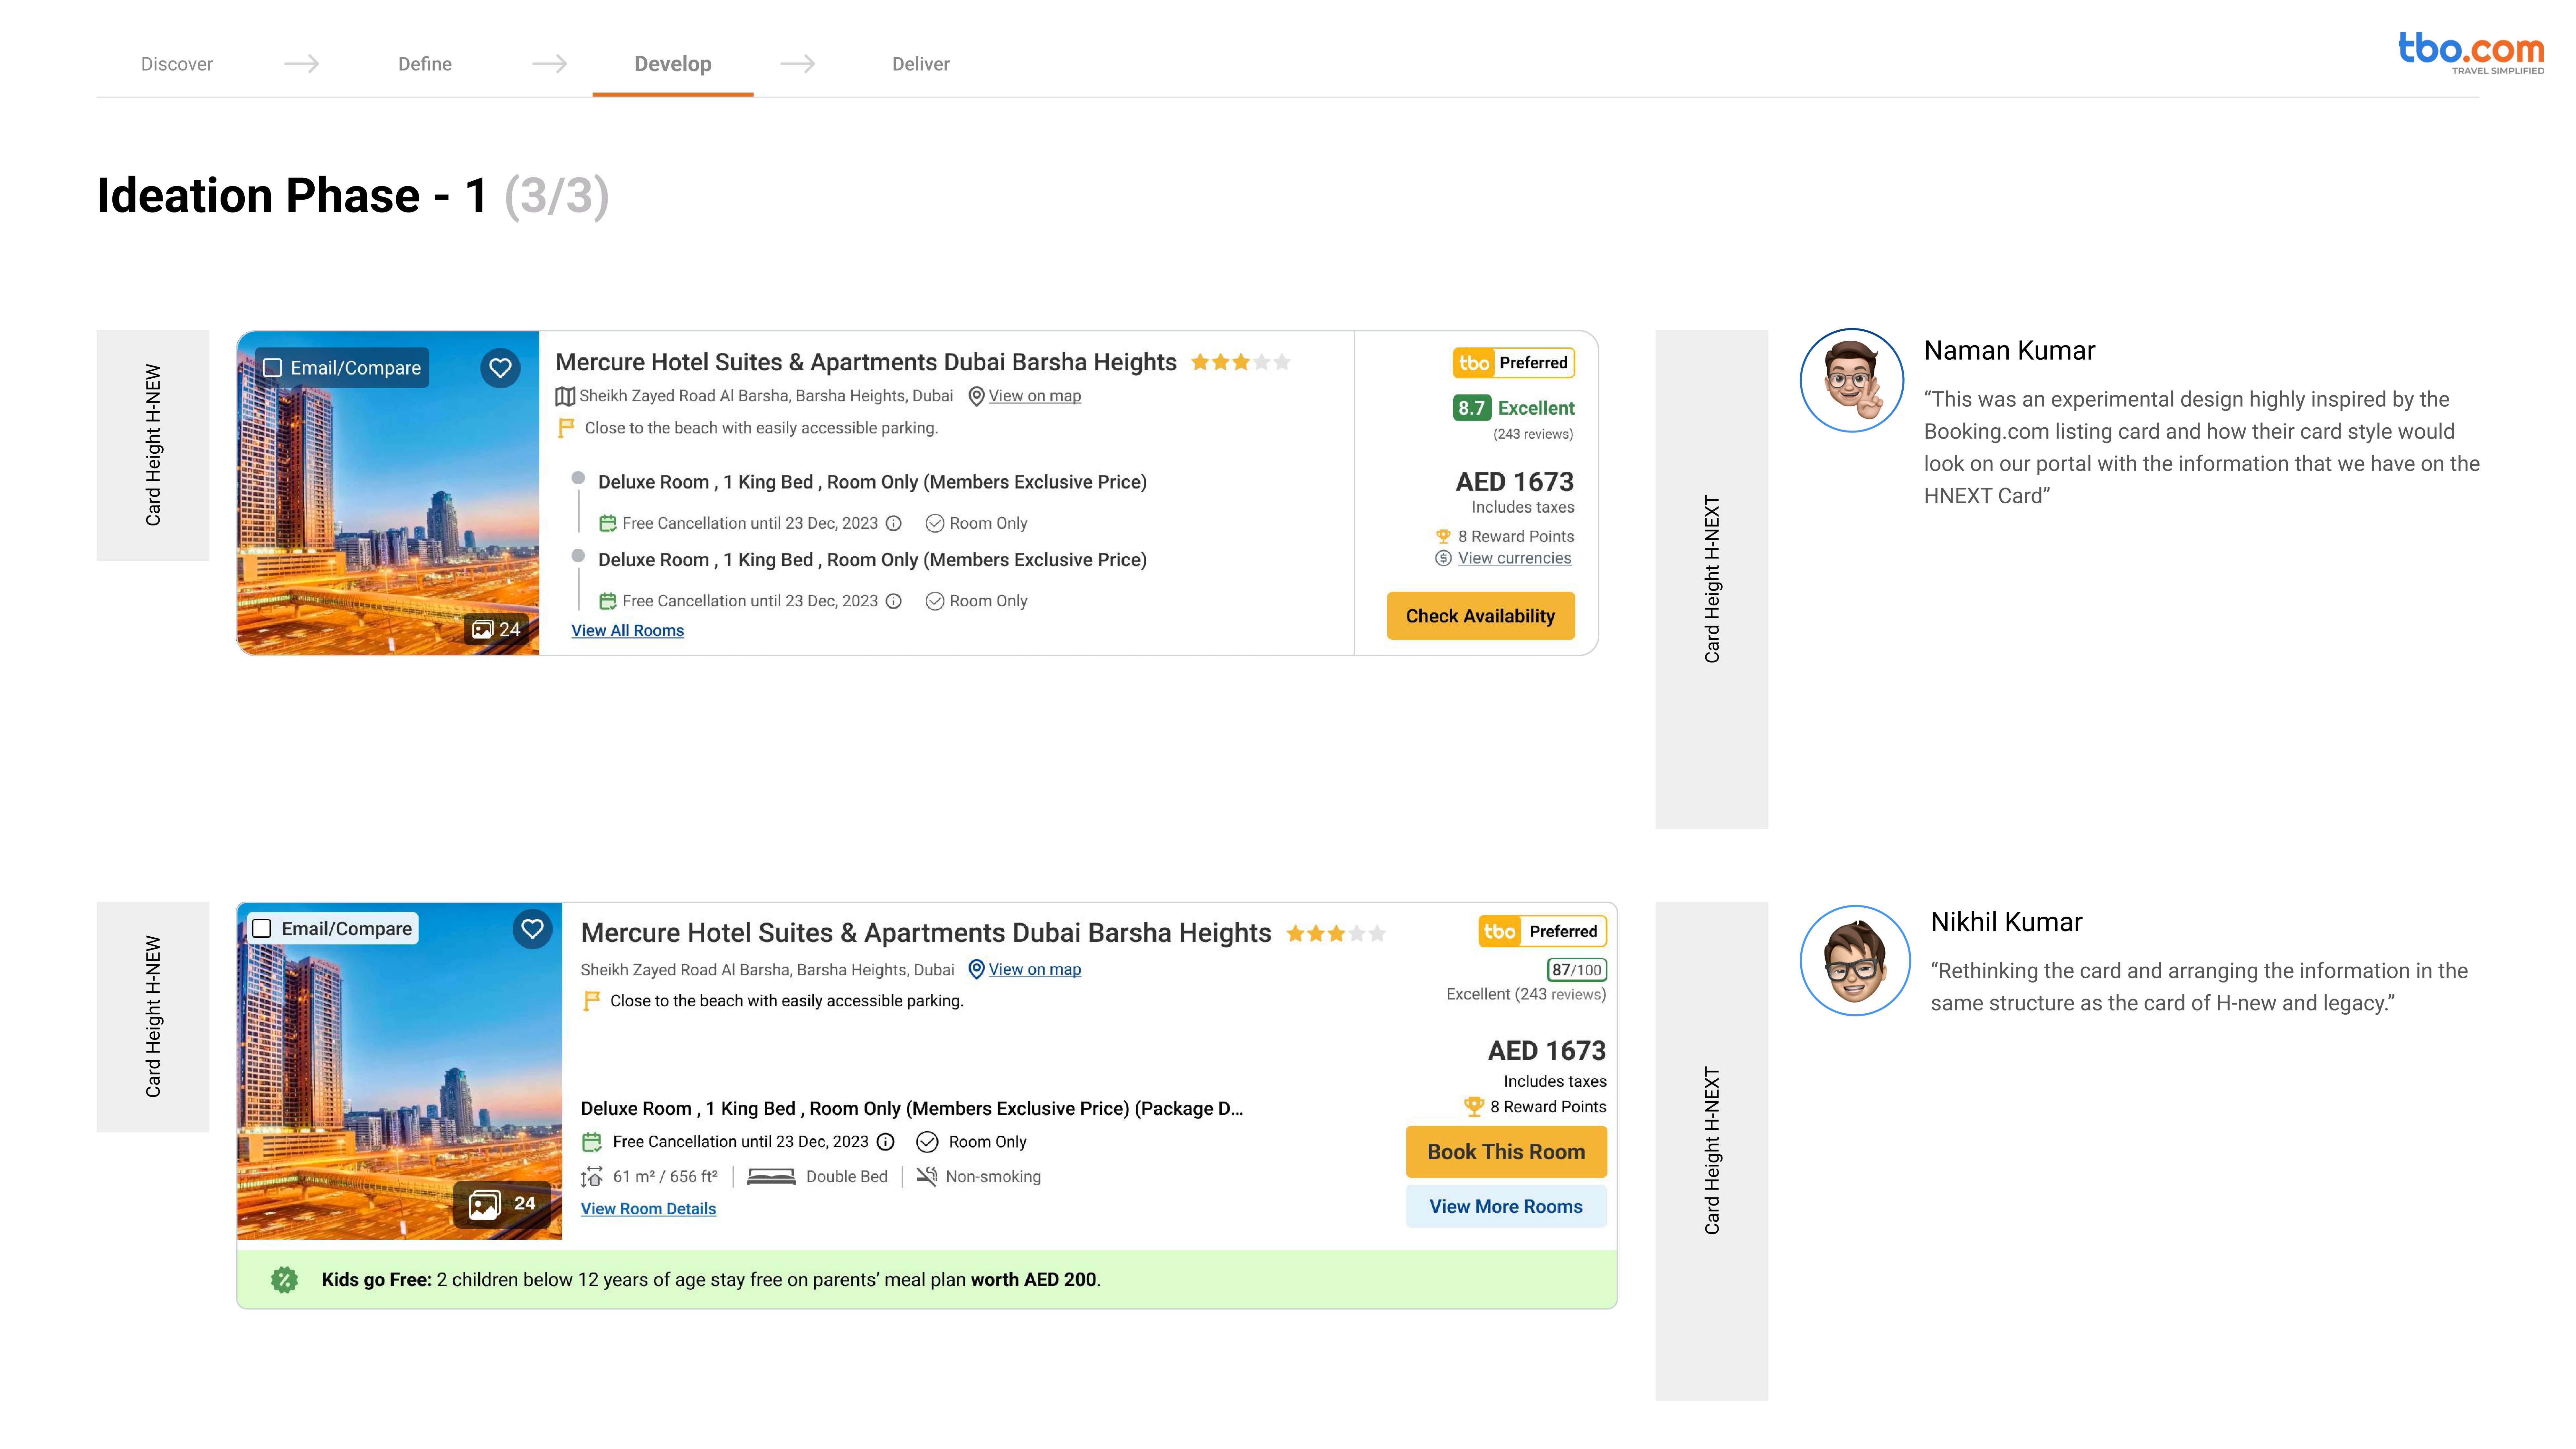Switch to the Discover step tab

(177, 64)
